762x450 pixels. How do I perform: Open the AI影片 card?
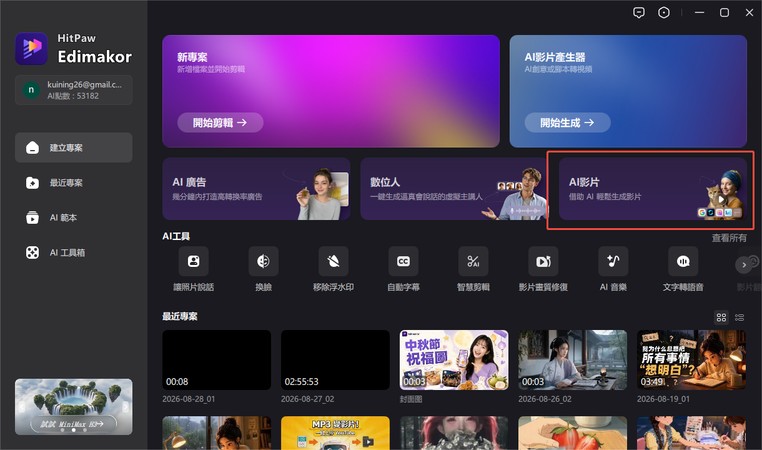[653, 189]
